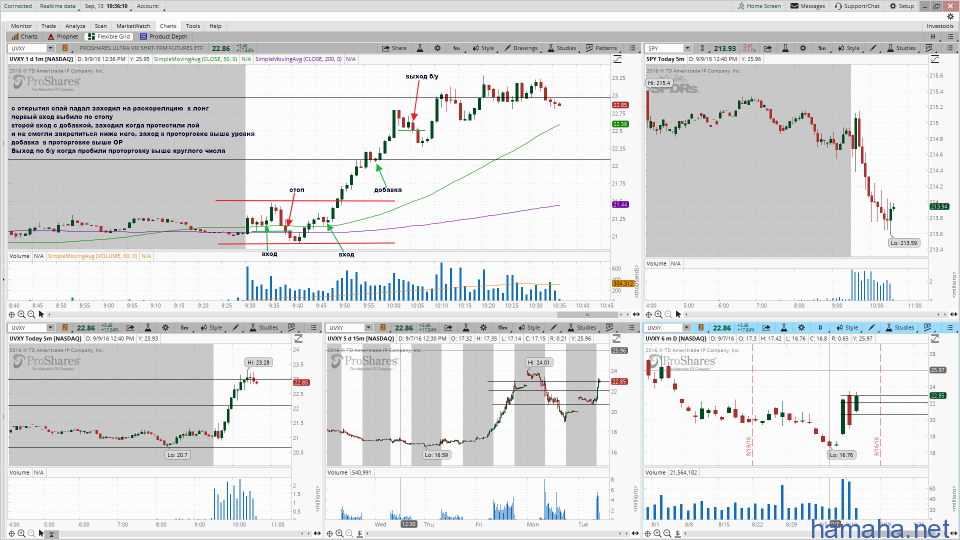
Task: Open Studies in the UVXY Today 5m chart
Action: click(x=264, y=328)
